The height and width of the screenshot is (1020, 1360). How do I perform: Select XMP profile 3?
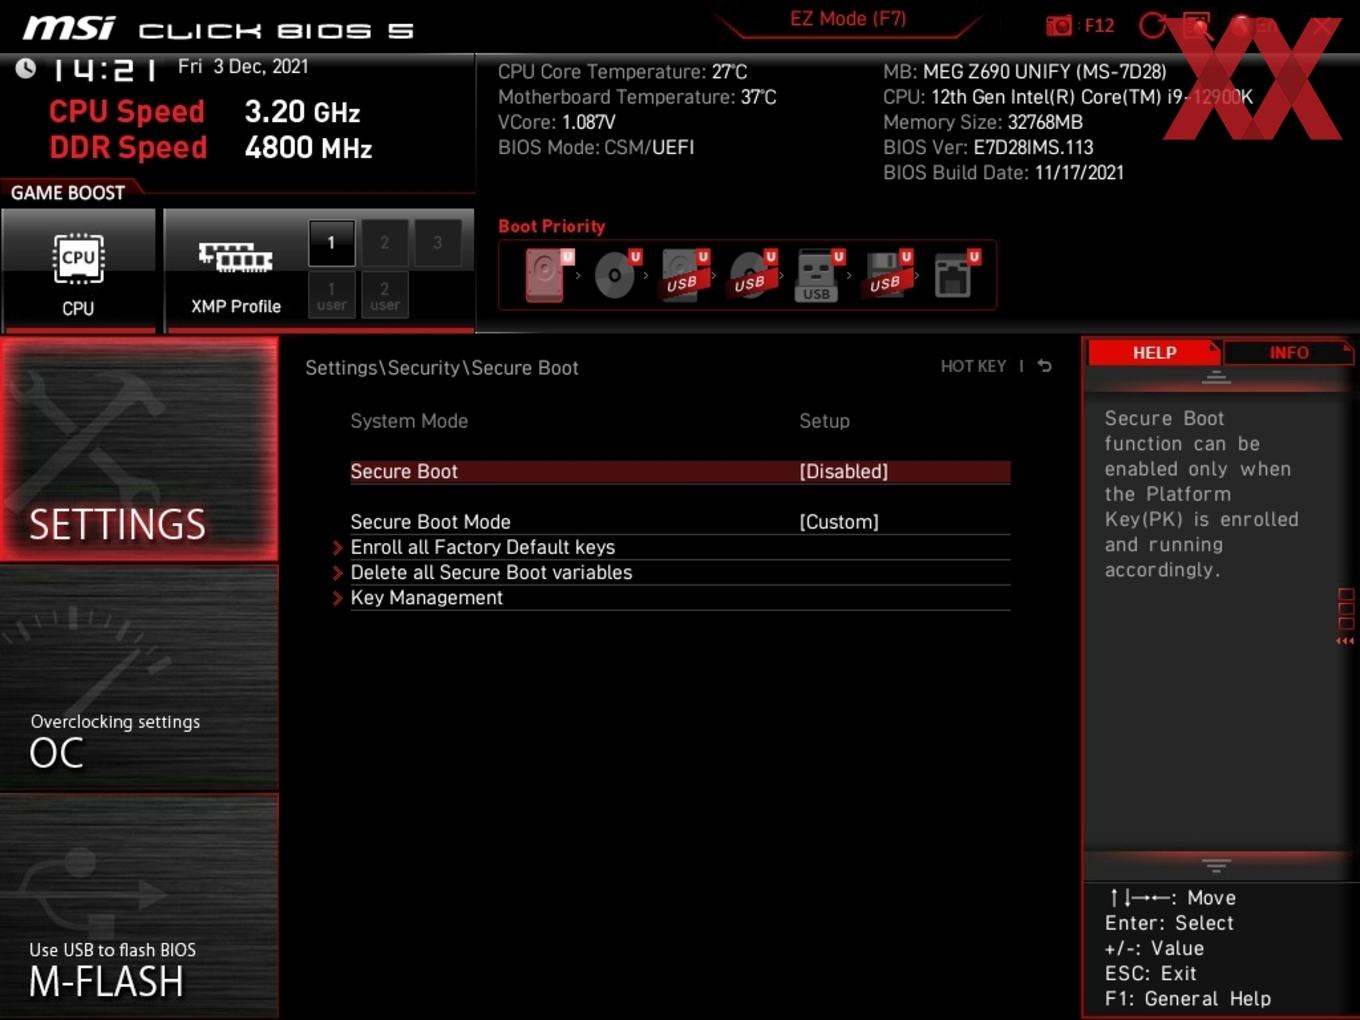click(437, 243)
